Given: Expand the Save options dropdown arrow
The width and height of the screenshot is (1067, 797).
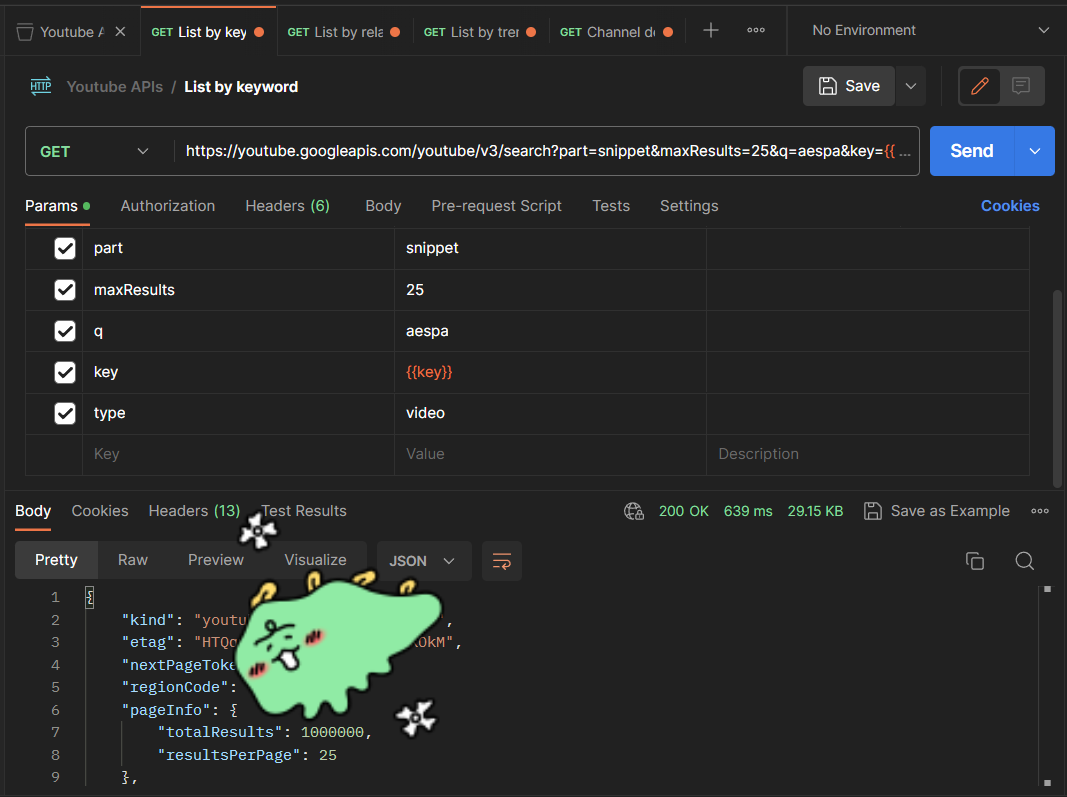Looking at the screenshot, I should click(x=910, y=86).
